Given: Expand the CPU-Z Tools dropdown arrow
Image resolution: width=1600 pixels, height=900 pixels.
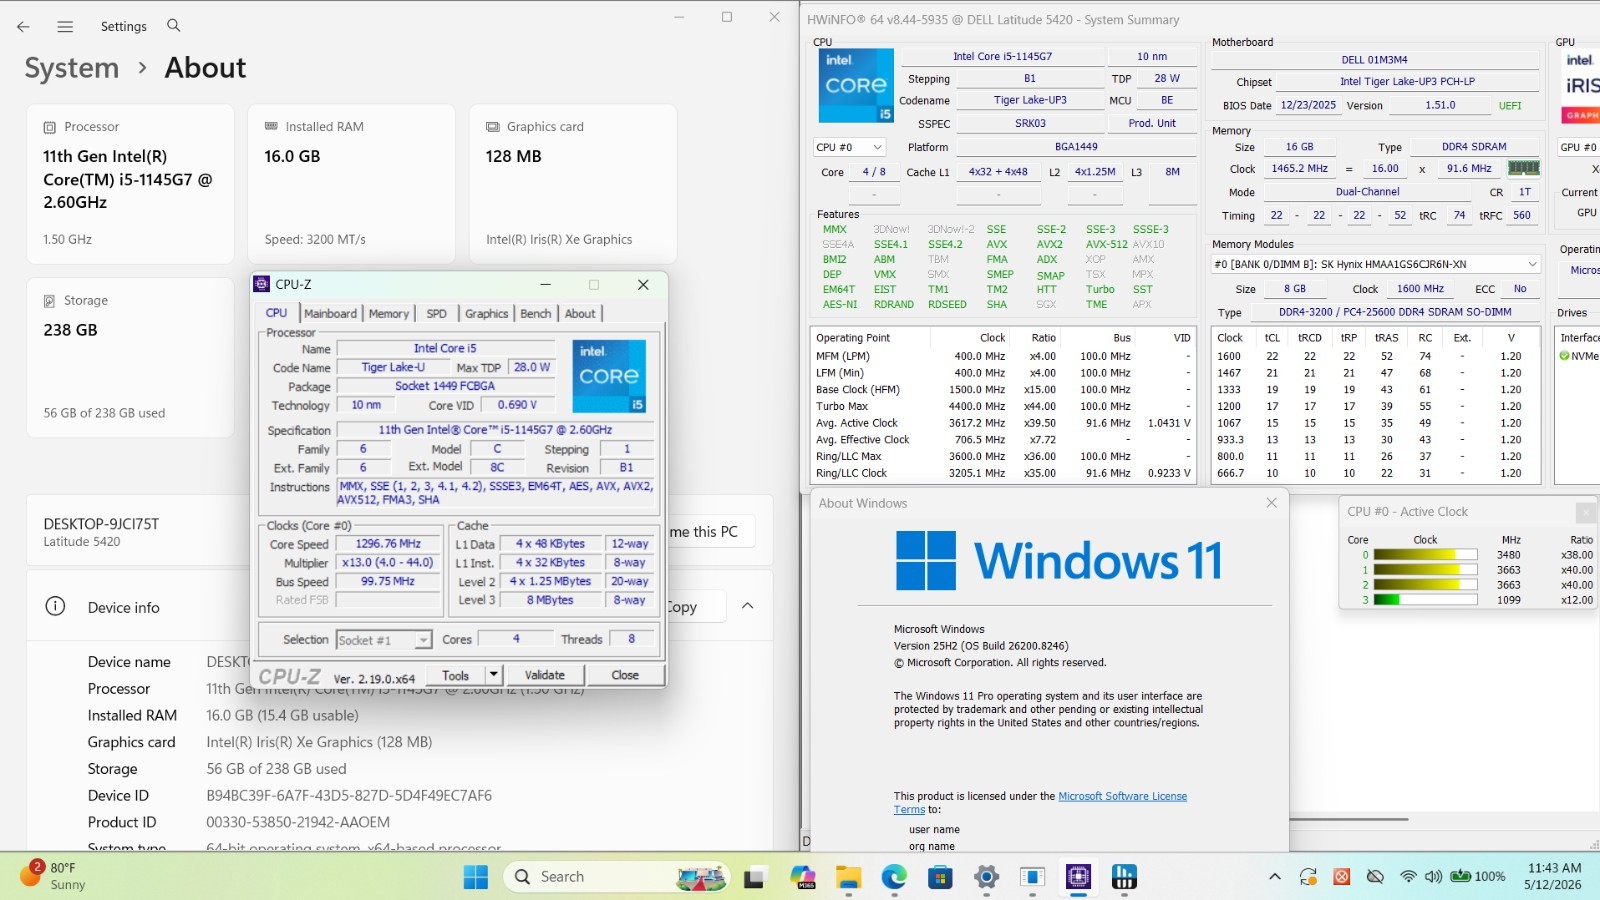Looking at the screenshot, I should click(493, 676).
